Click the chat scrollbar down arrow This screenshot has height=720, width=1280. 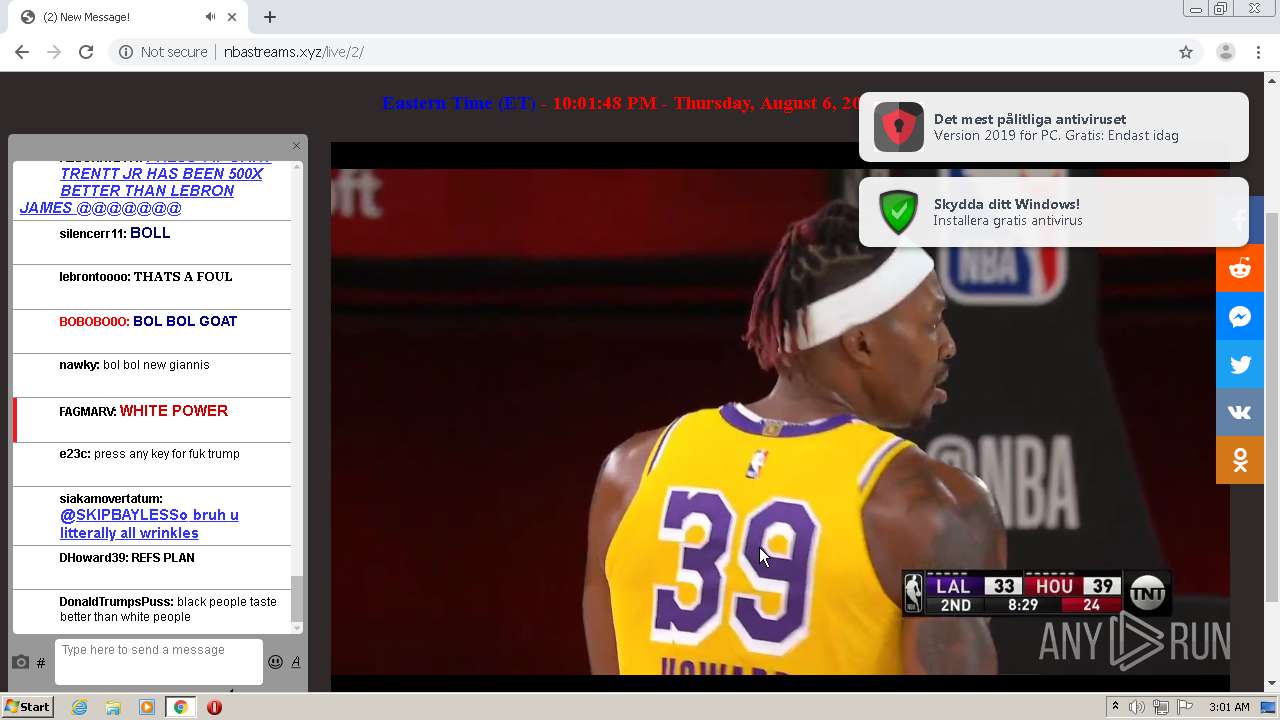[x=296, y=628]
